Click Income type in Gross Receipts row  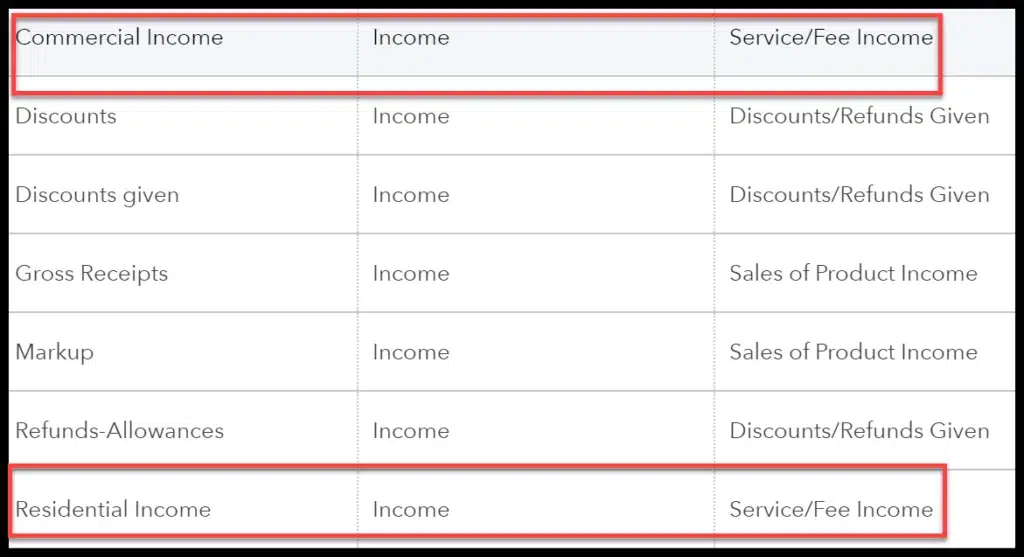pyautogui.click(x=411, y=274)
